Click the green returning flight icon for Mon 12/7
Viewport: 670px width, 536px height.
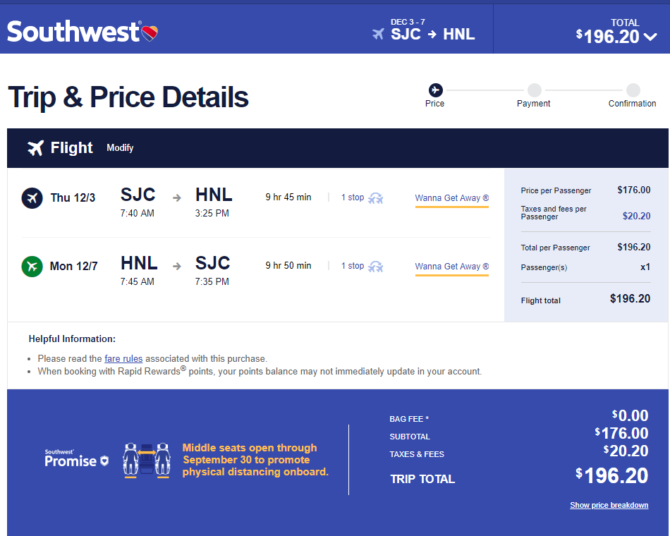coord(32,266)
